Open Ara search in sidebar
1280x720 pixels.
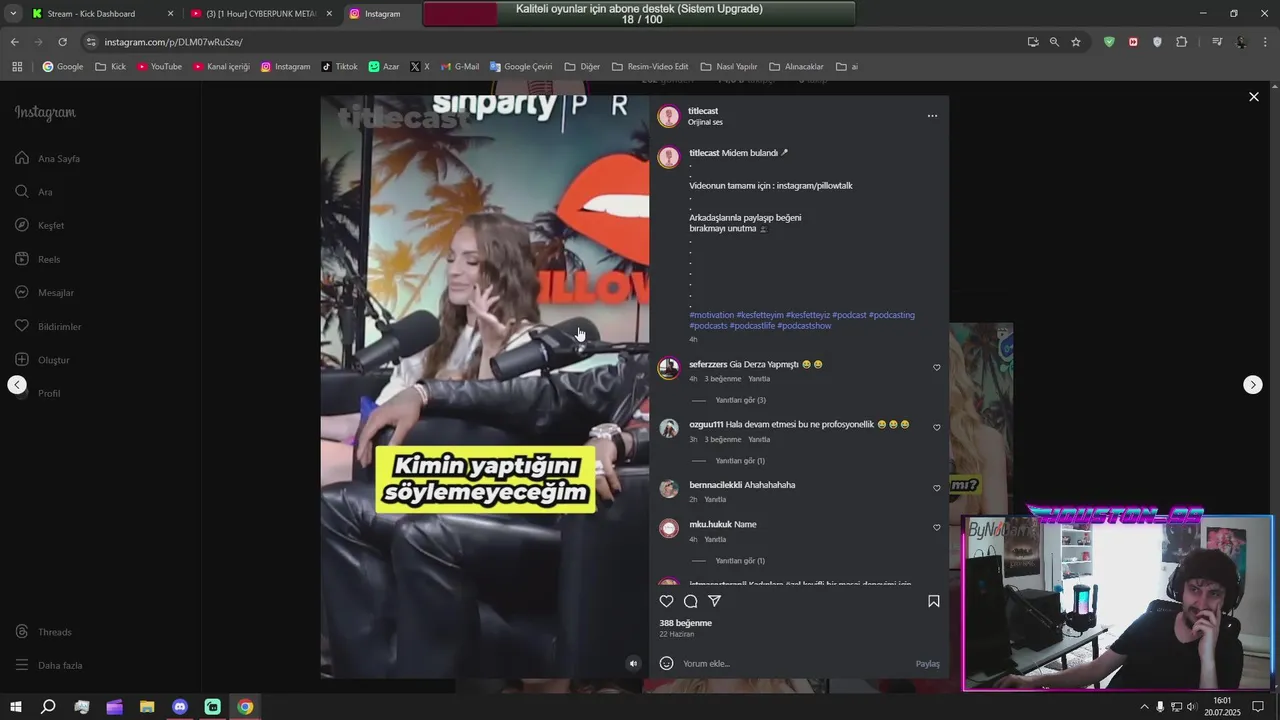(x=34, y=192)
